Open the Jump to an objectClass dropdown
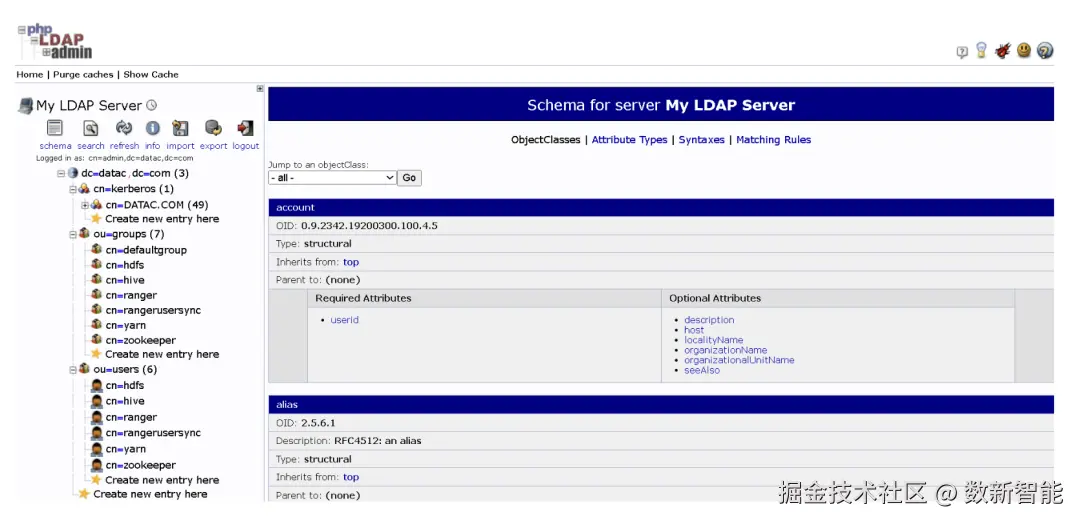 (332, 178)
